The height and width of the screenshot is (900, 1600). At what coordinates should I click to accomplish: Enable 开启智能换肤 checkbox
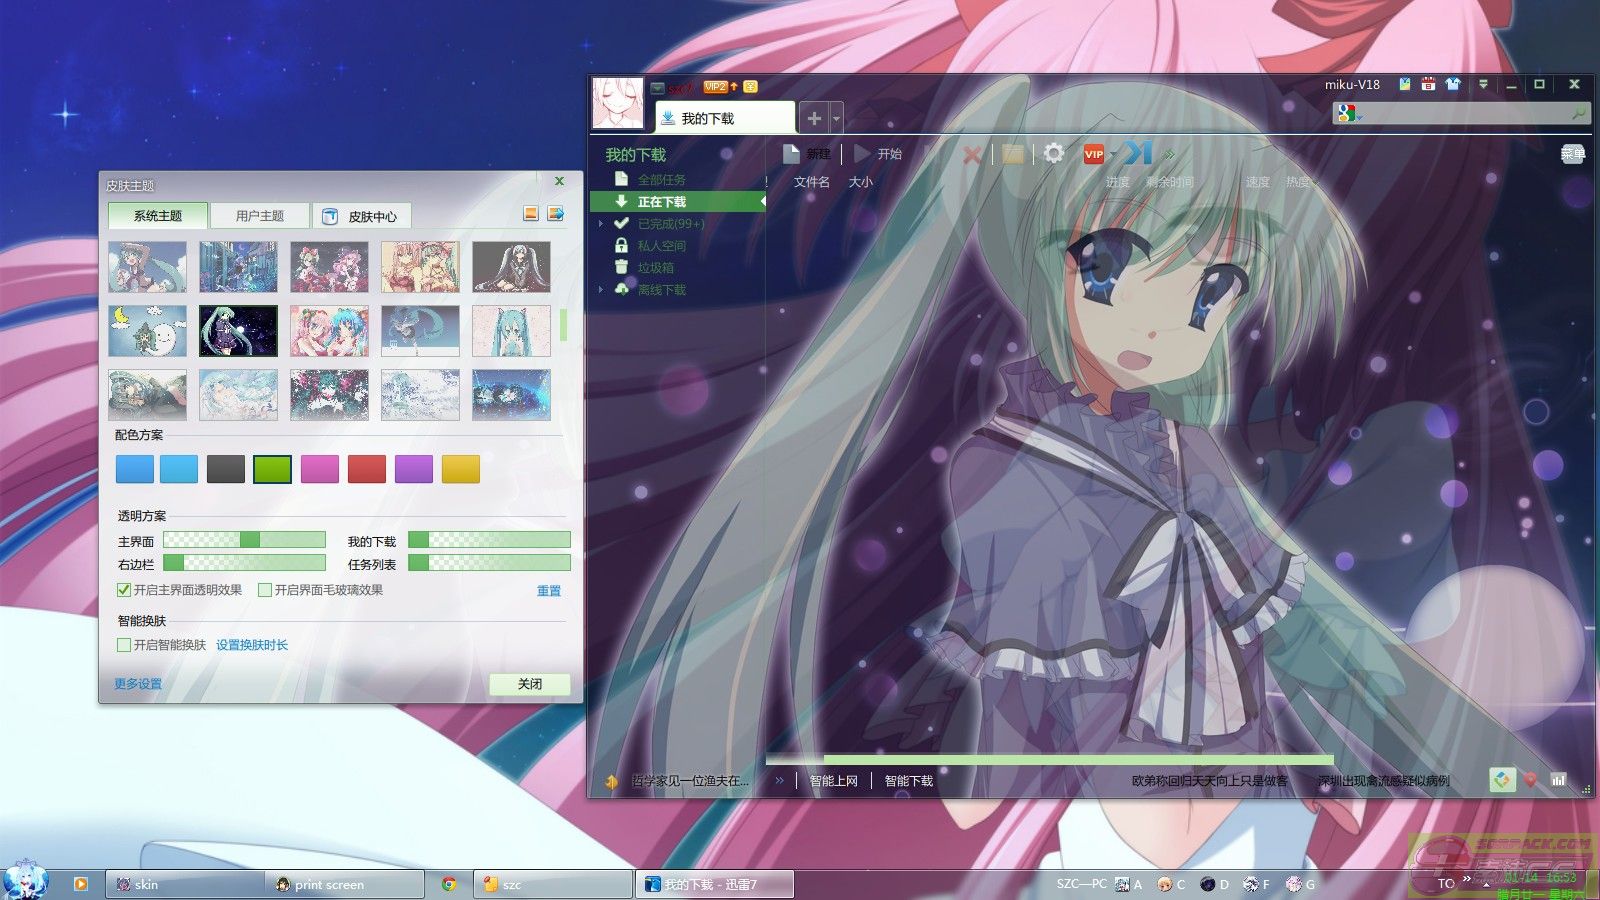tap(124, 645)
